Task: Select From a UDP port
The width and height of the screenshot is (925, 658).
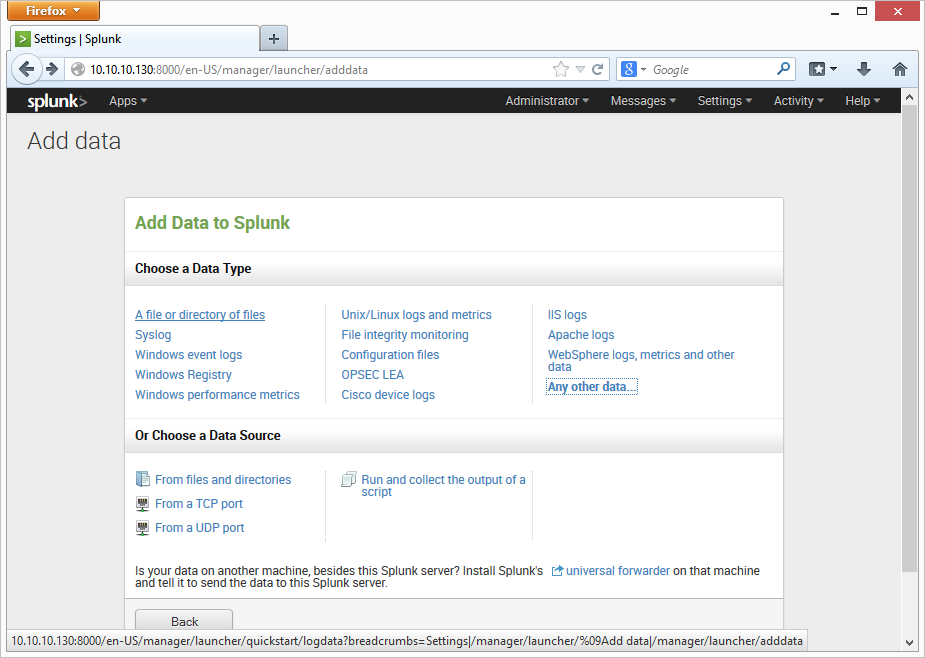Action: (199, 528)
